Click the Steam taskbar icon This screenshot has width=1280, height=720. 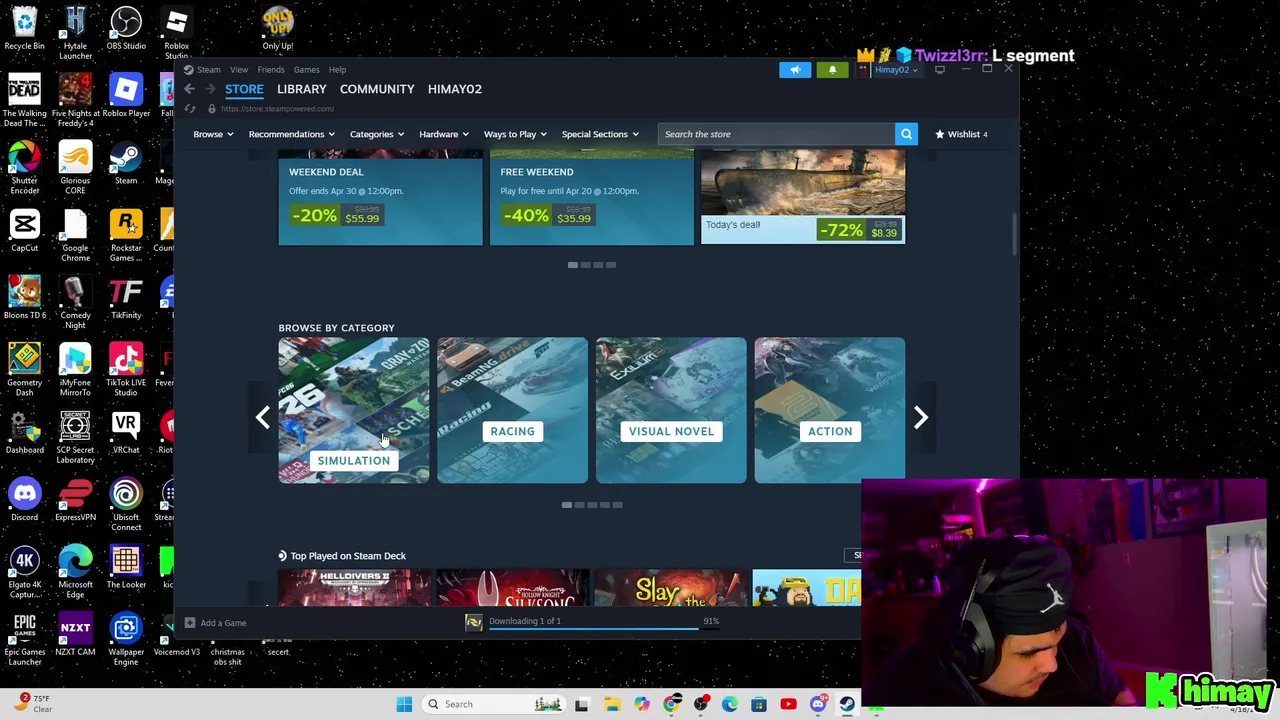[847, 704]
